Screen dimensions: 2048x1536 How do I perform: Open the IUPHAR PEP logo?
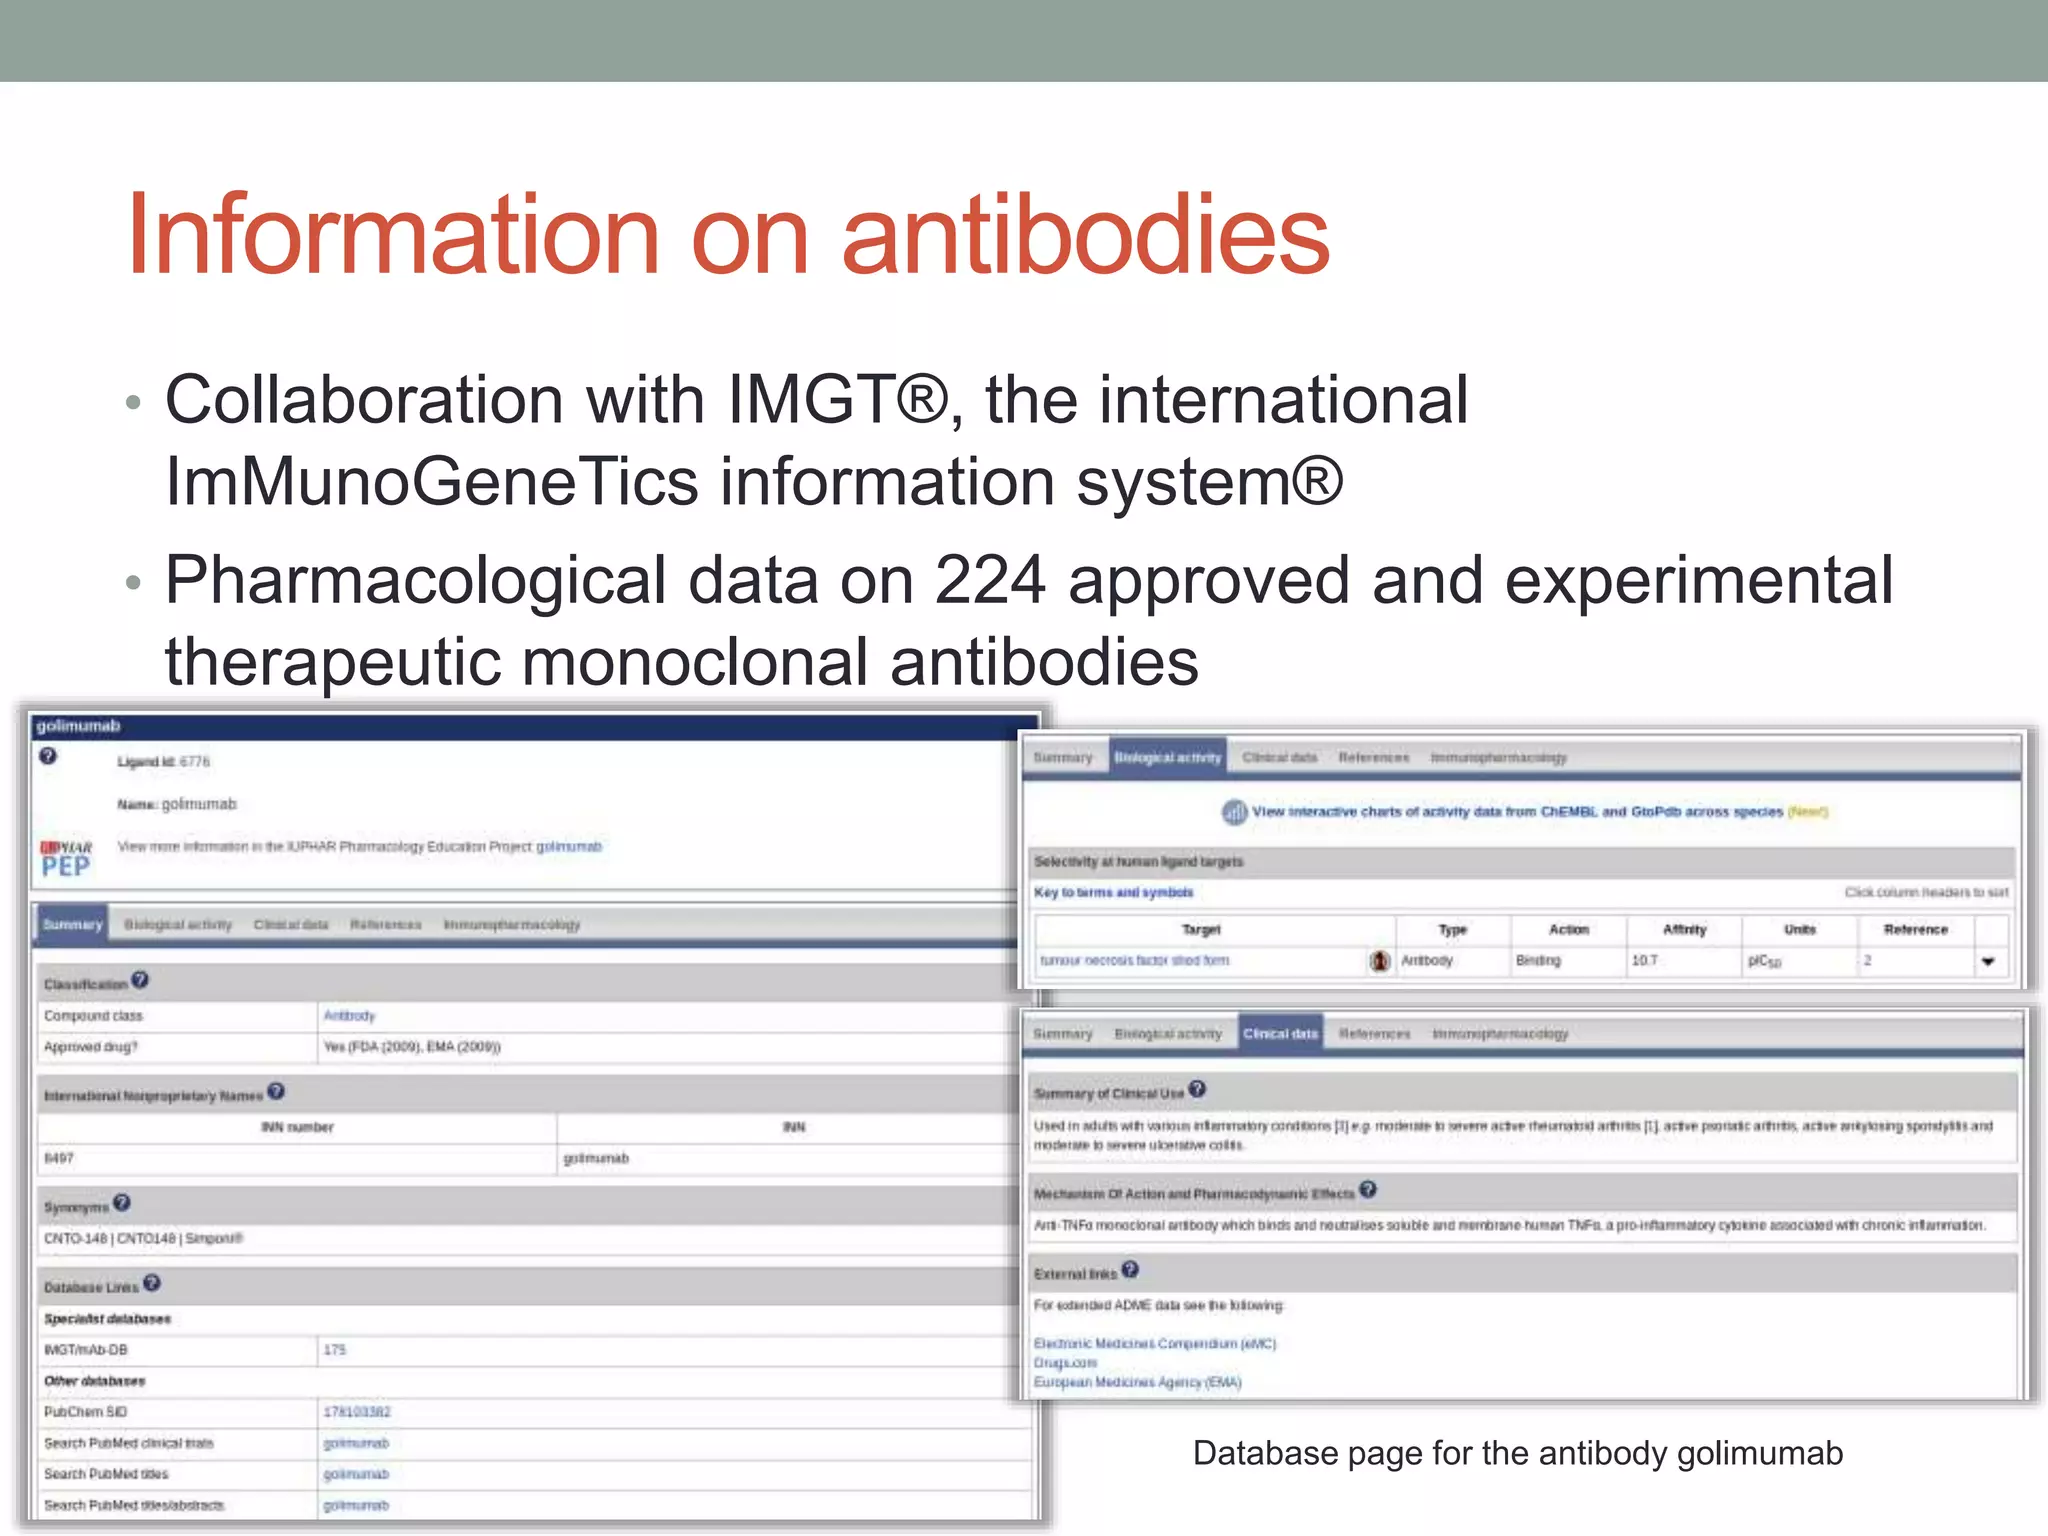click(x=66, y=859)
